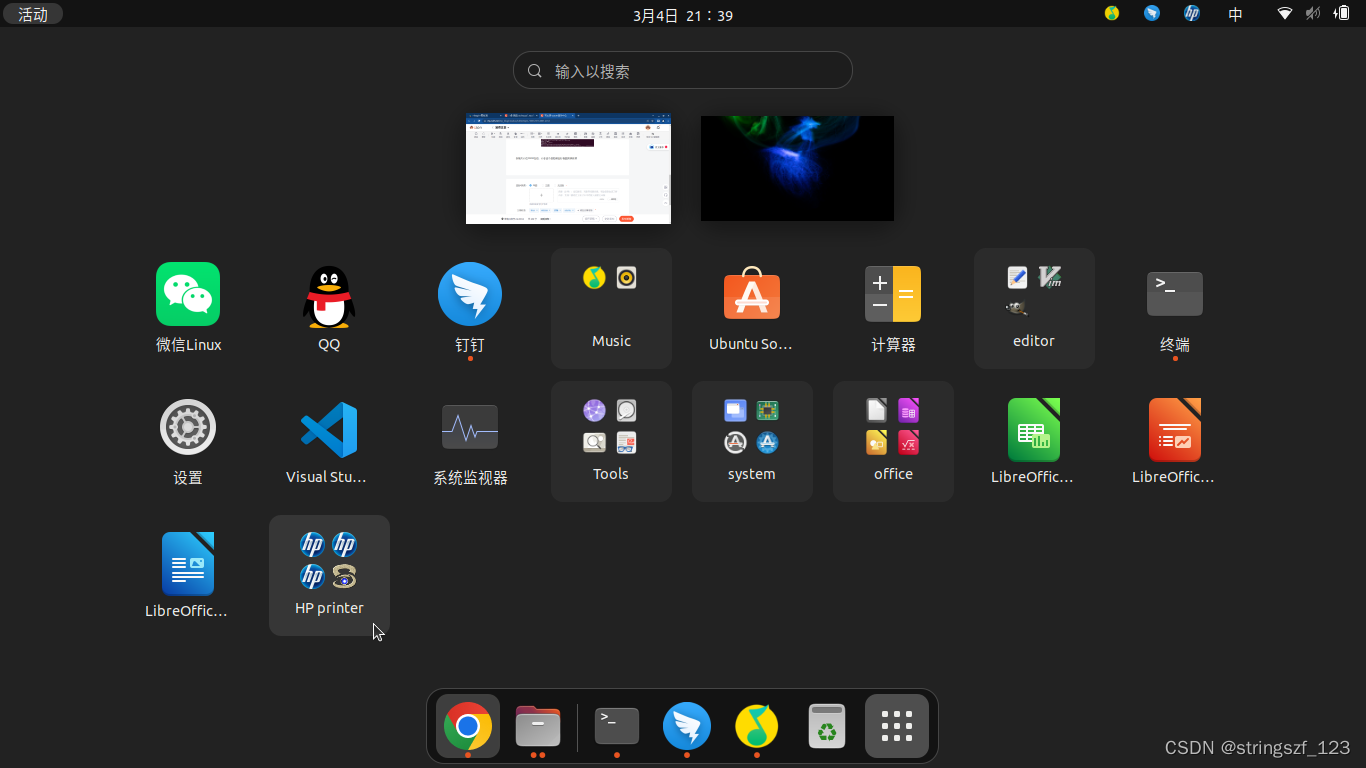Launch LibreOffice Impress orange presentation app
This screenshot has height=768, width=1366.
coord(1175,428)
